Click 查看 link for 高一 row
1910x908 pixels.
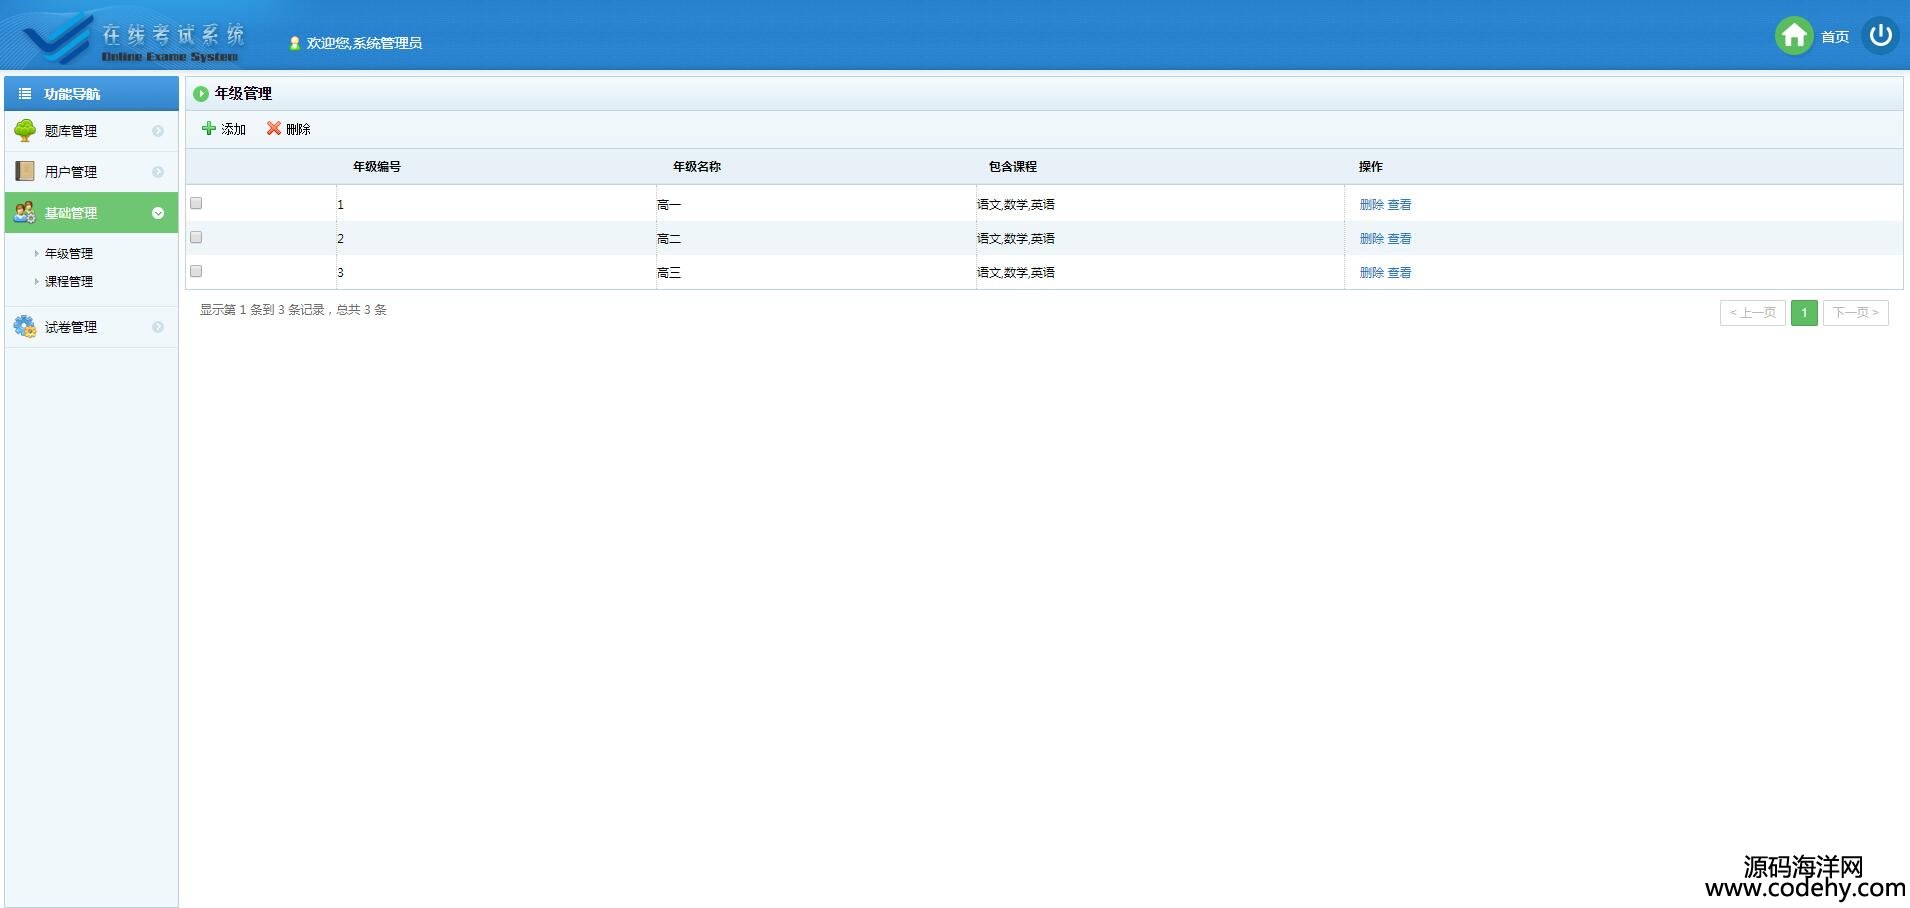click(1399, 205)
